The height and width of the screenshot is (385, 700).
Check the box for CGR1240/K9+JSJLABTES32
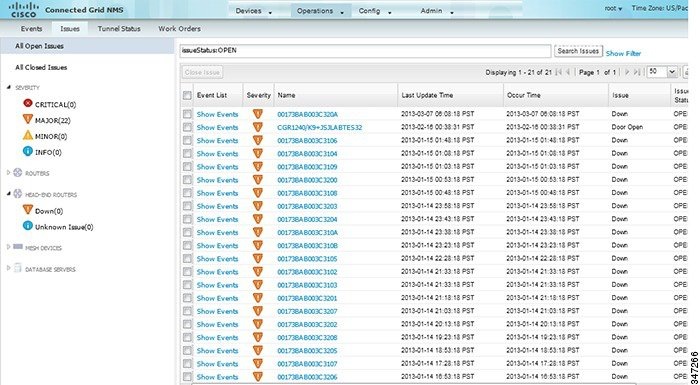point(187,127)
